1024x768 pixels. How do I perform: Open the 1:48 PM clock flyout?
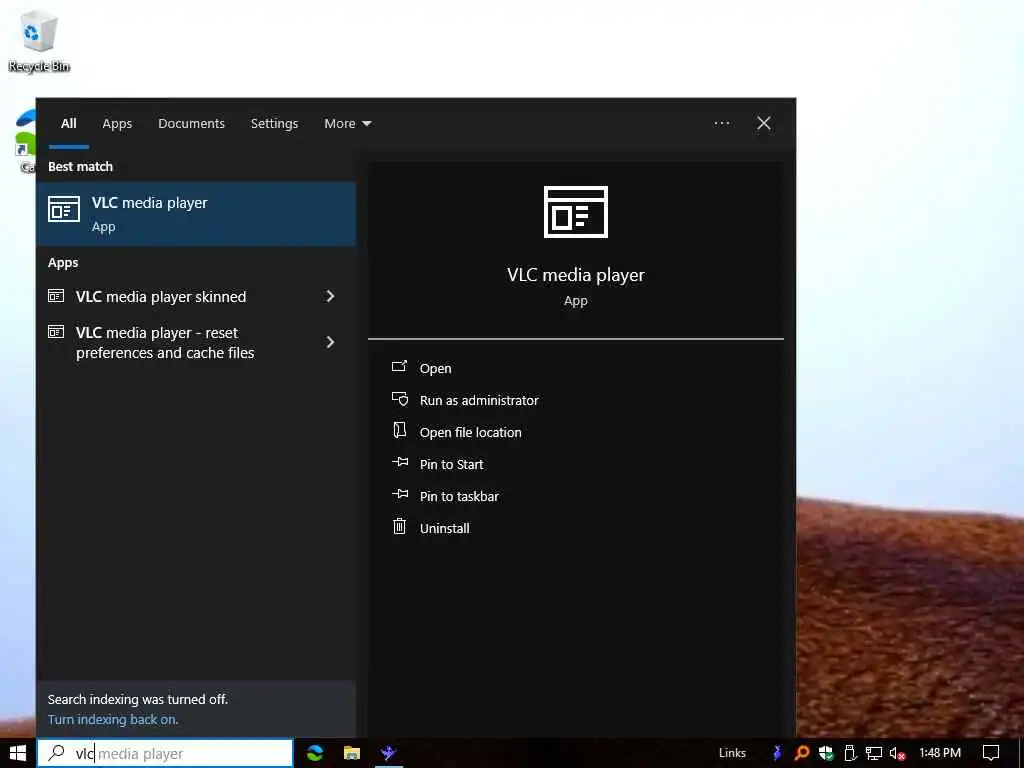(x=940, y=753)
